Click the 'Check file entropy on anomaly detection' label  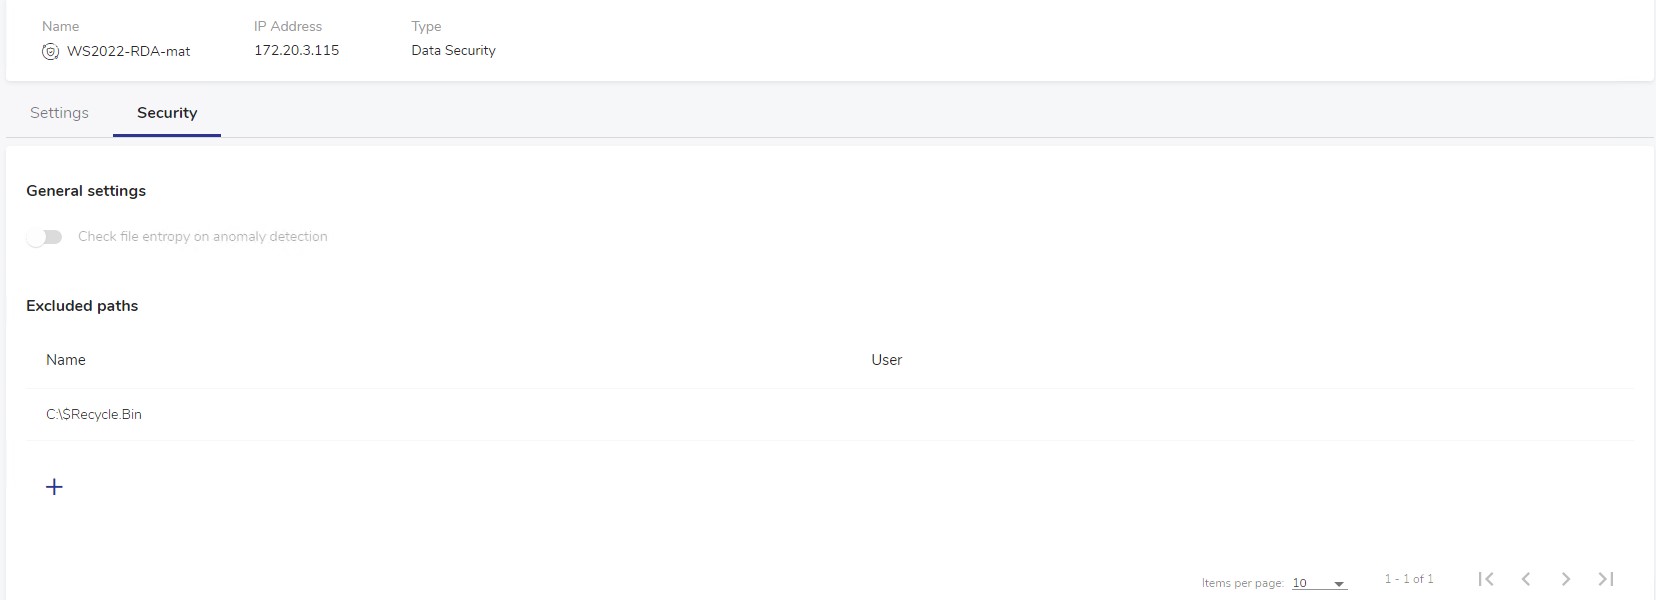tap(203, 237)
